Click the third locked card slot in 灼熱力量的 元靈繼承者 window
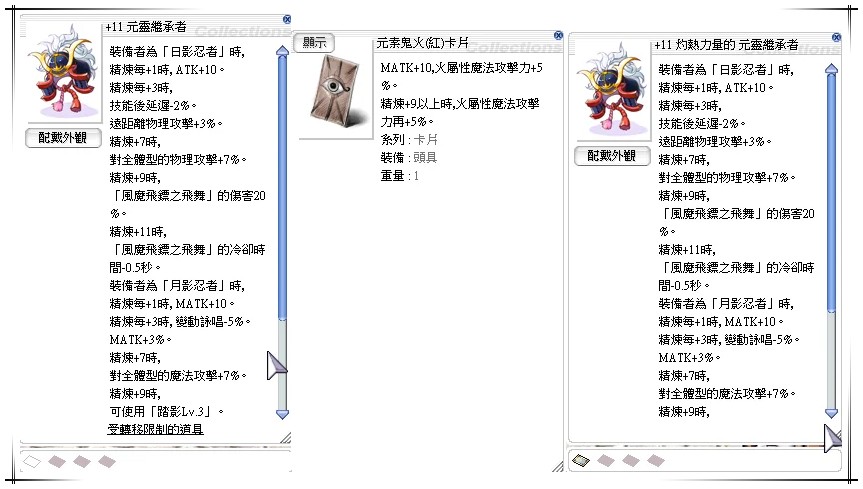Screen dimensions: 863x489 pos(631,460)
